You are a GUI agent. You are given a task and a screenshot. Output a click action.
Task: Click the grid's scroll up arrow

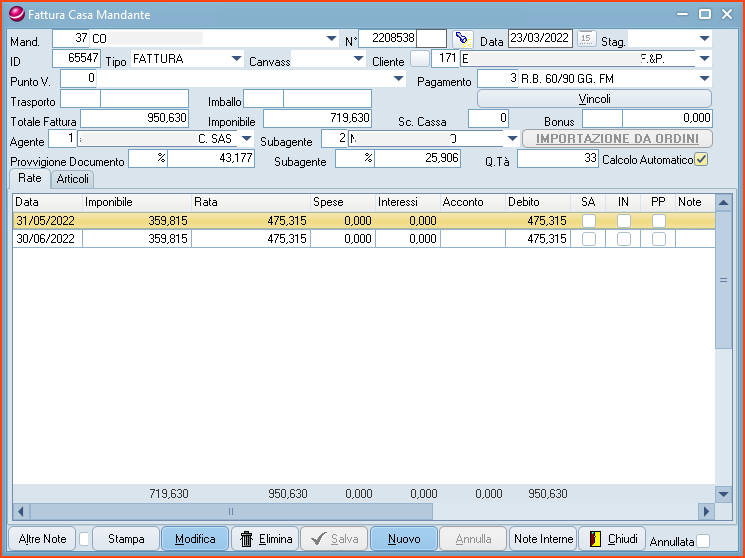(x=723, y=202)
